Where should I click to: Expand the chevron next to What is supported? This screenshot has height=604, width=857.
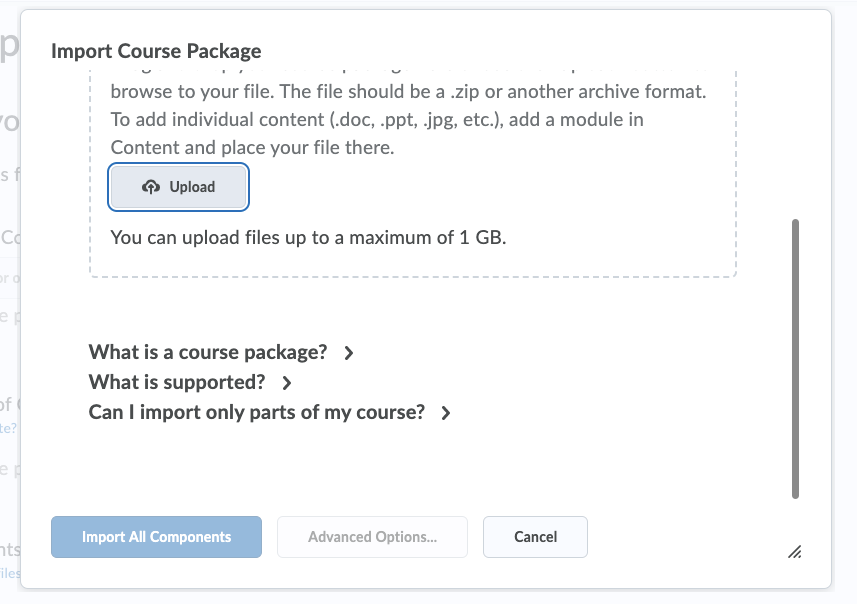287,383
